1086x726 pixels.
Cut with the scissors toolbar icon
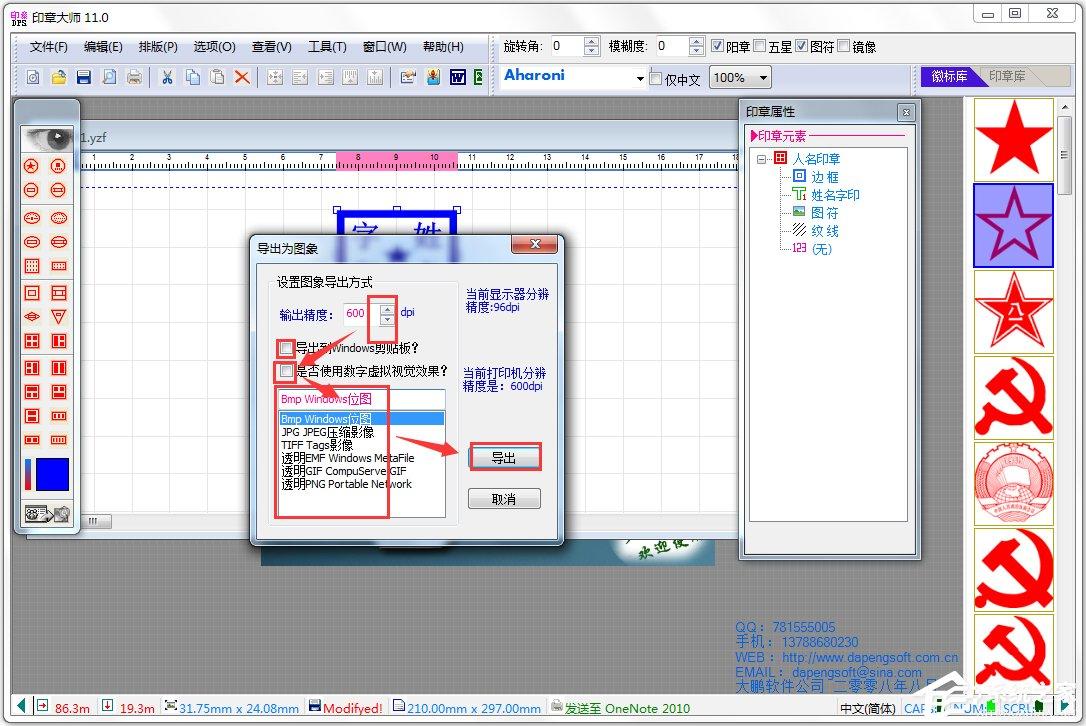167,77
